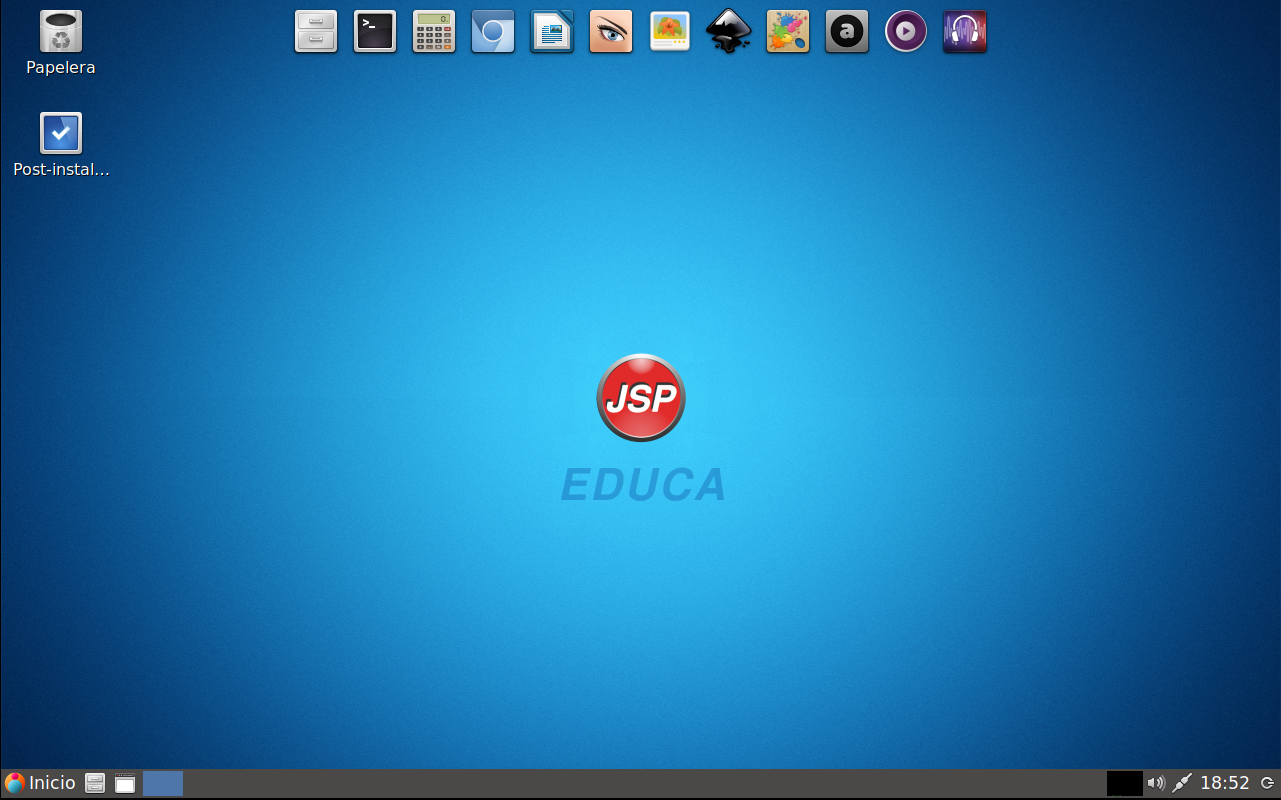
Task: Open the flower photo picture viewer icon
Action: coord(670,32)
